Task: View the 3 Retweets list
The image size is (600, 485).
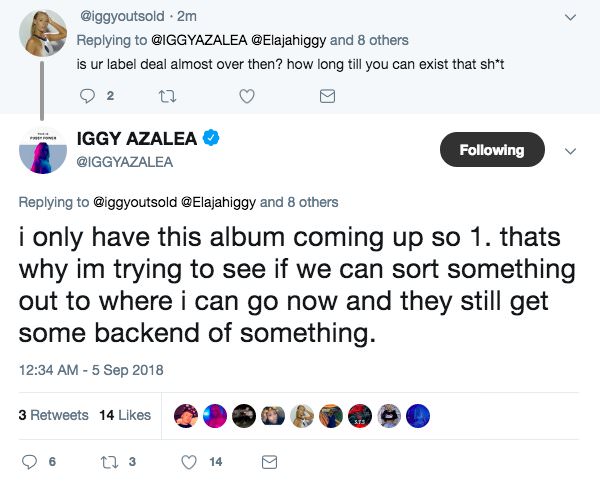Action: click(53, 415)
